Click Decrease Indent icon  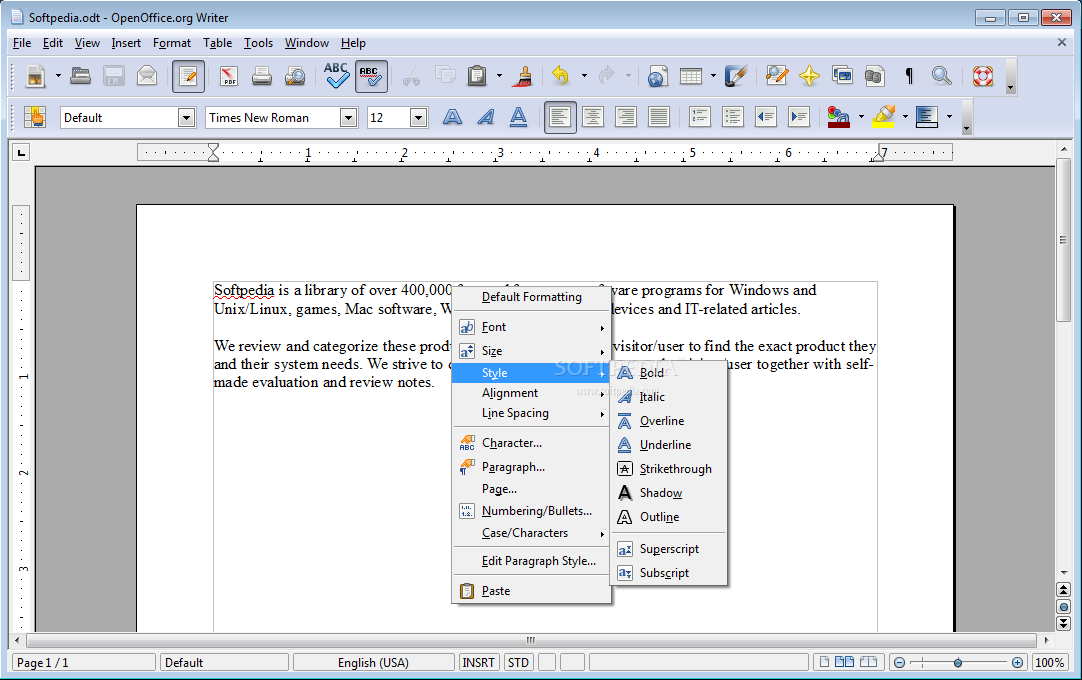tap(766, 117)
